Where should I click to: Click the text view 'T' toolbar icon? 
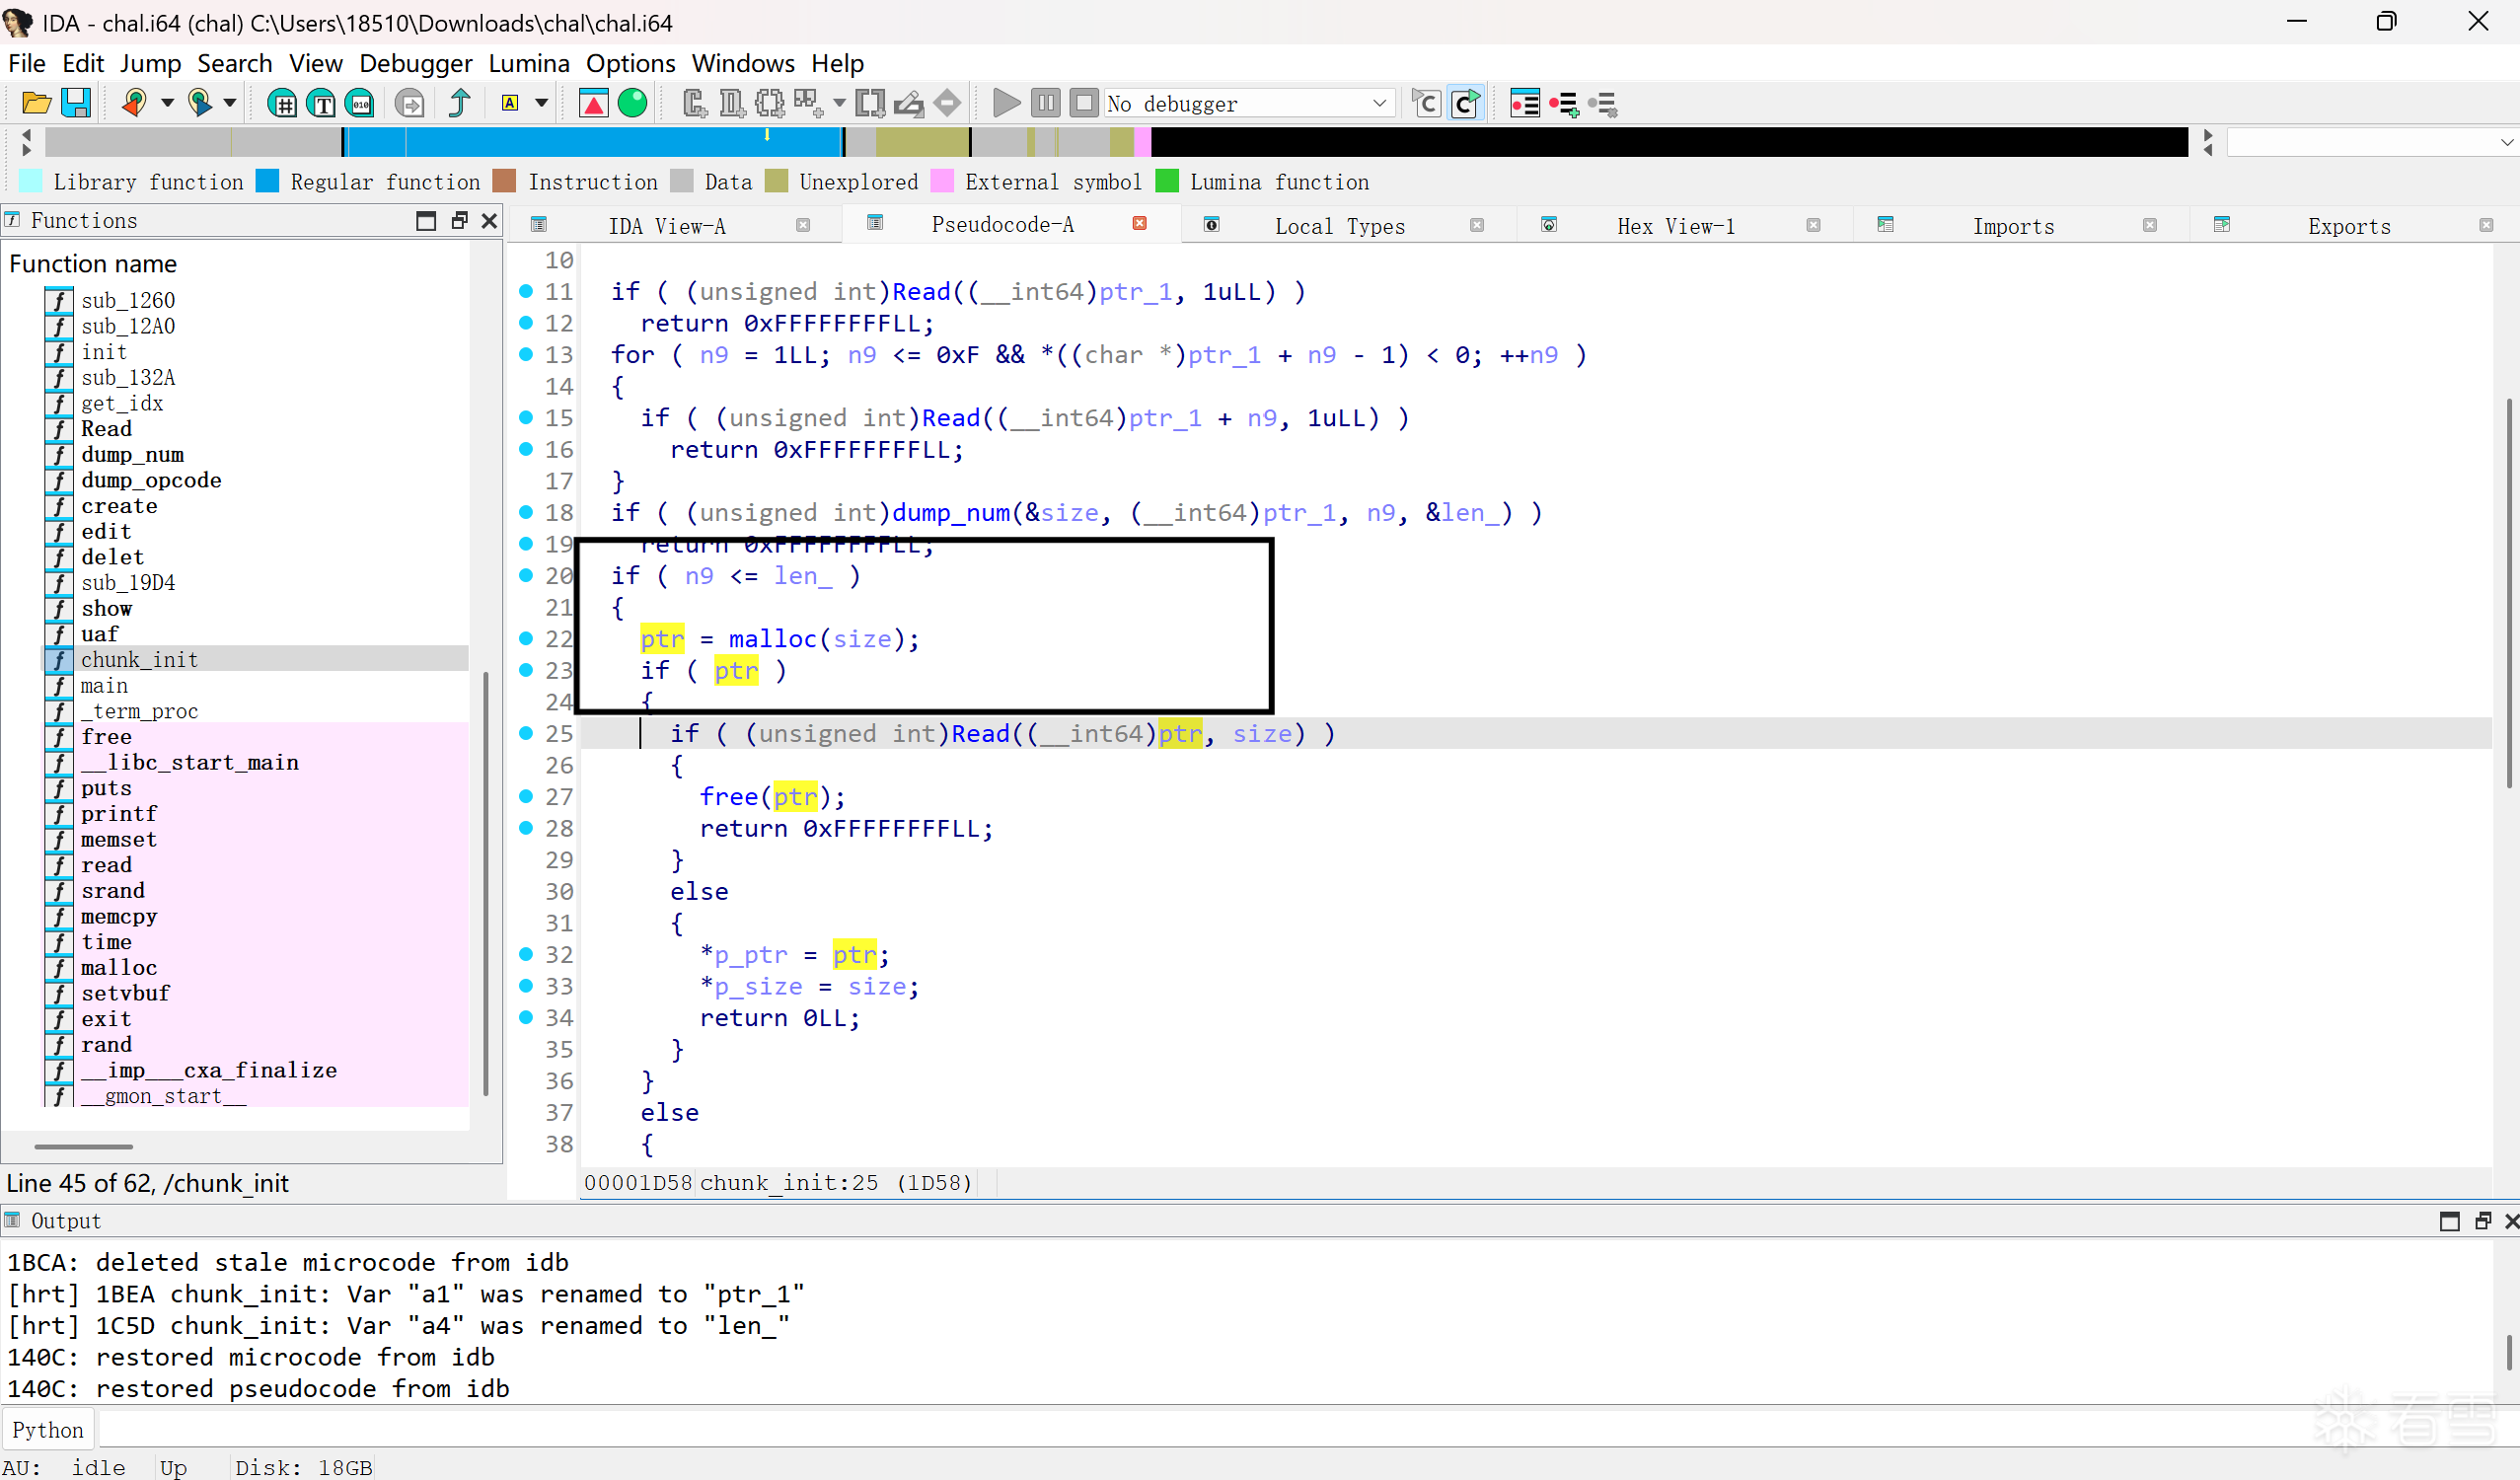click(x=322, y=103)
